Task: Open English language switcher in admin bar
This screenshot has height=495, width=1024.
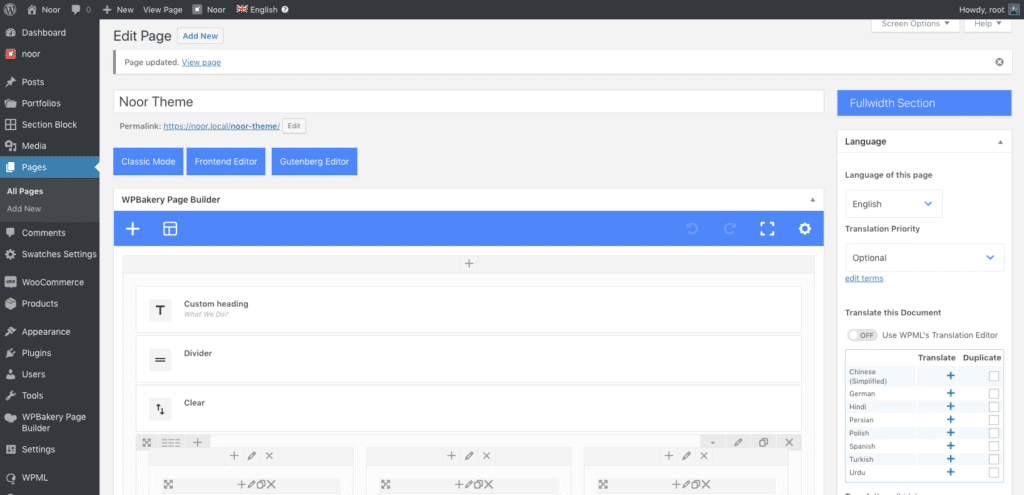Action: [x=262, y=10]
